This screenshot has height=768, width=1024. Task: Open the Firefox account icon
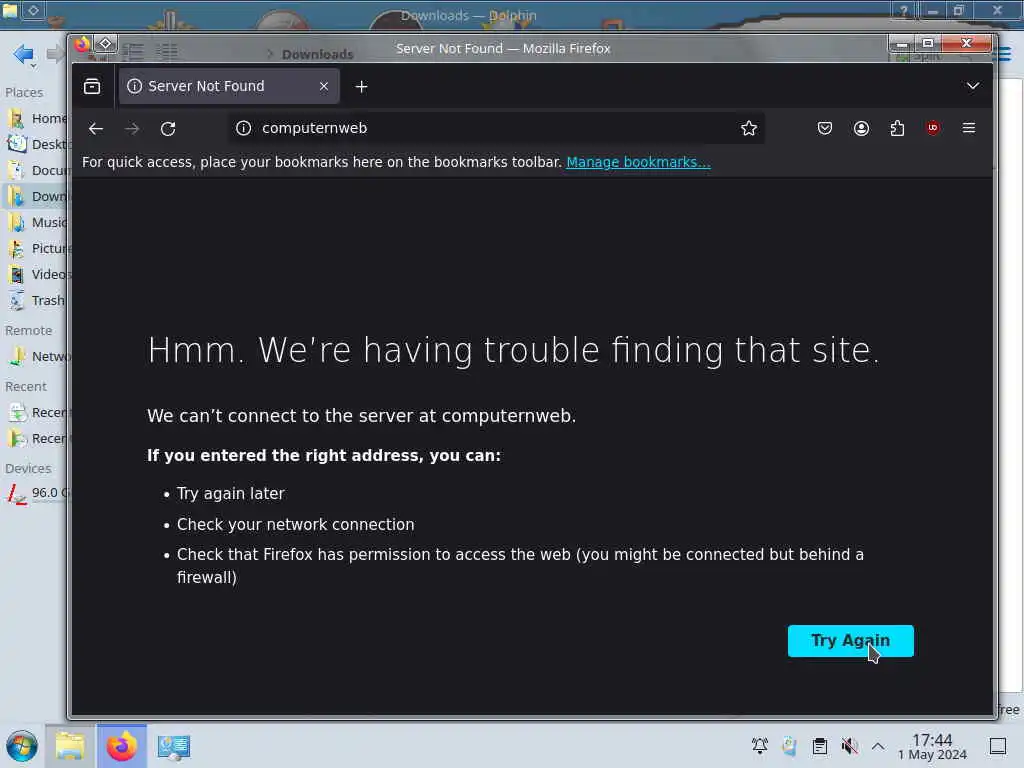click(861, 128)
